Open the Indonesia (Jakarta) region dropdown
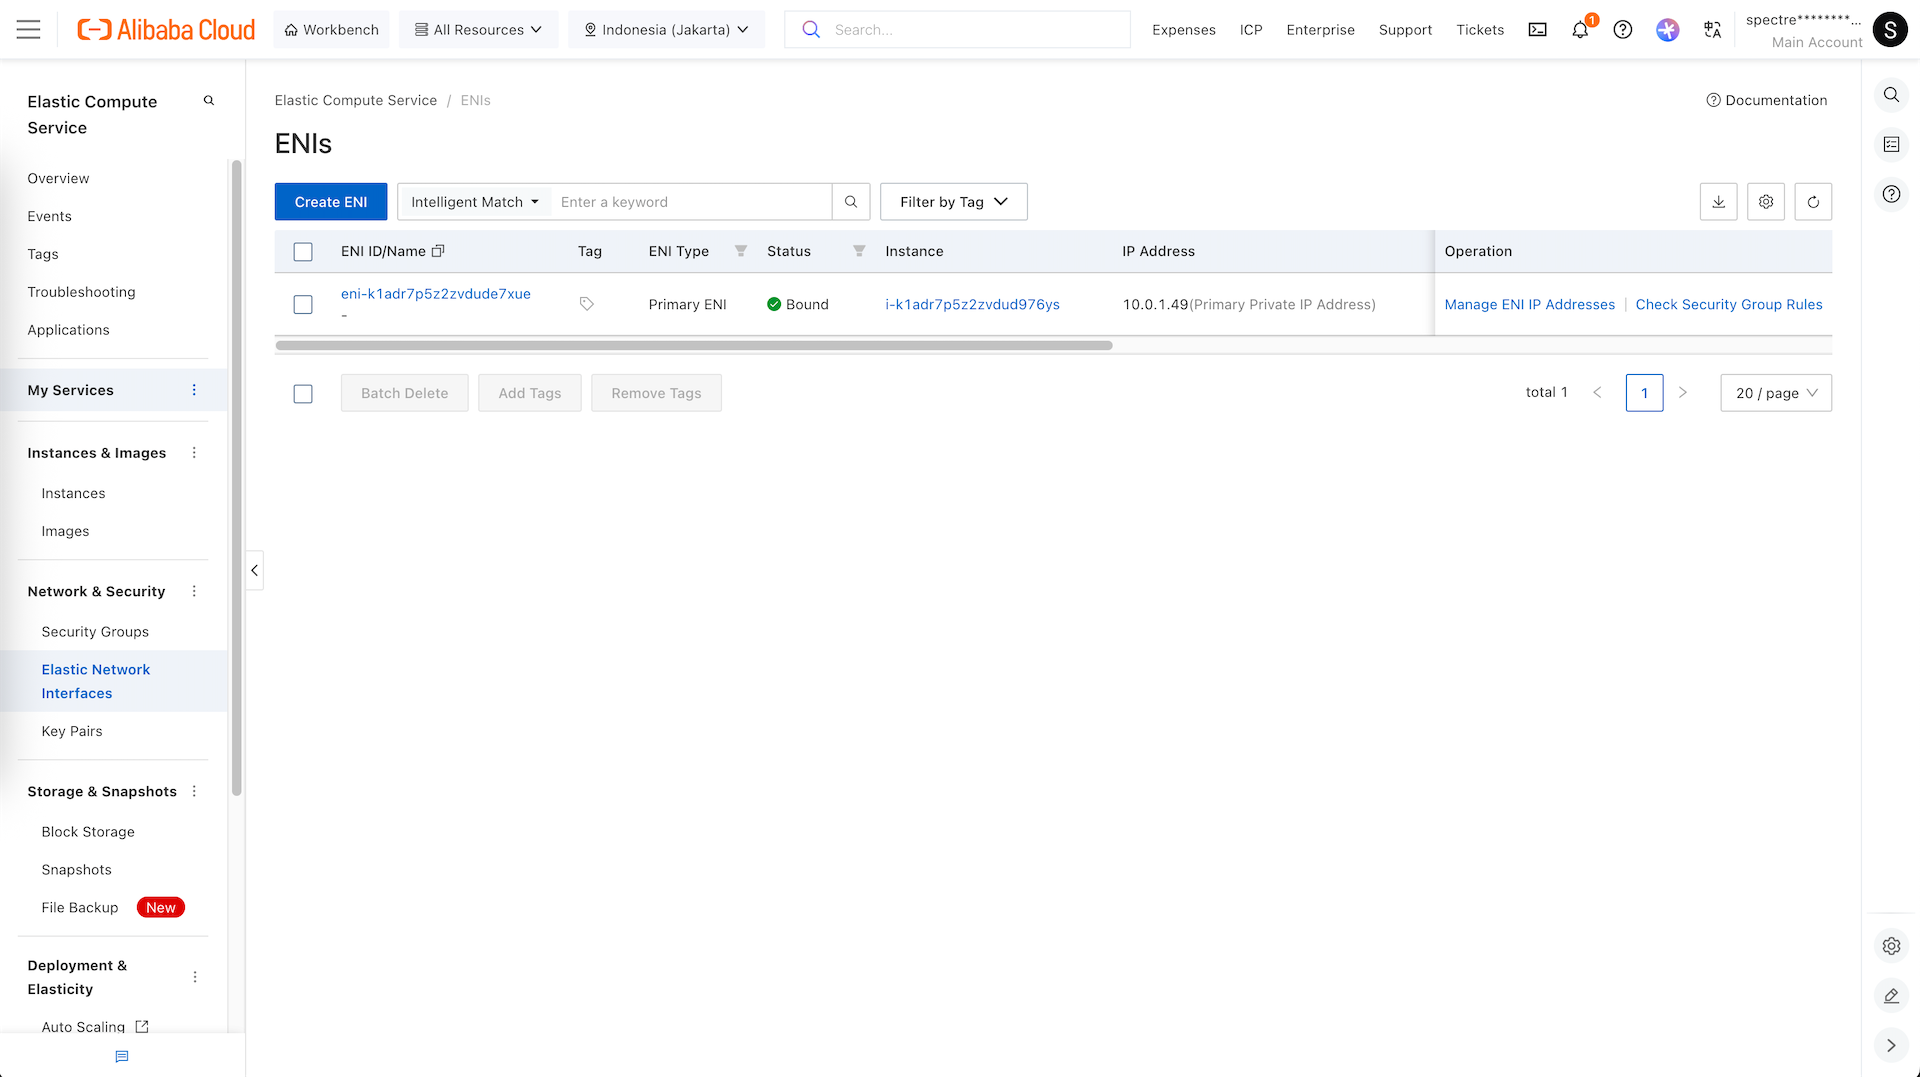The height and width of the screenshot is (1077, 1920). pos(666,30)
